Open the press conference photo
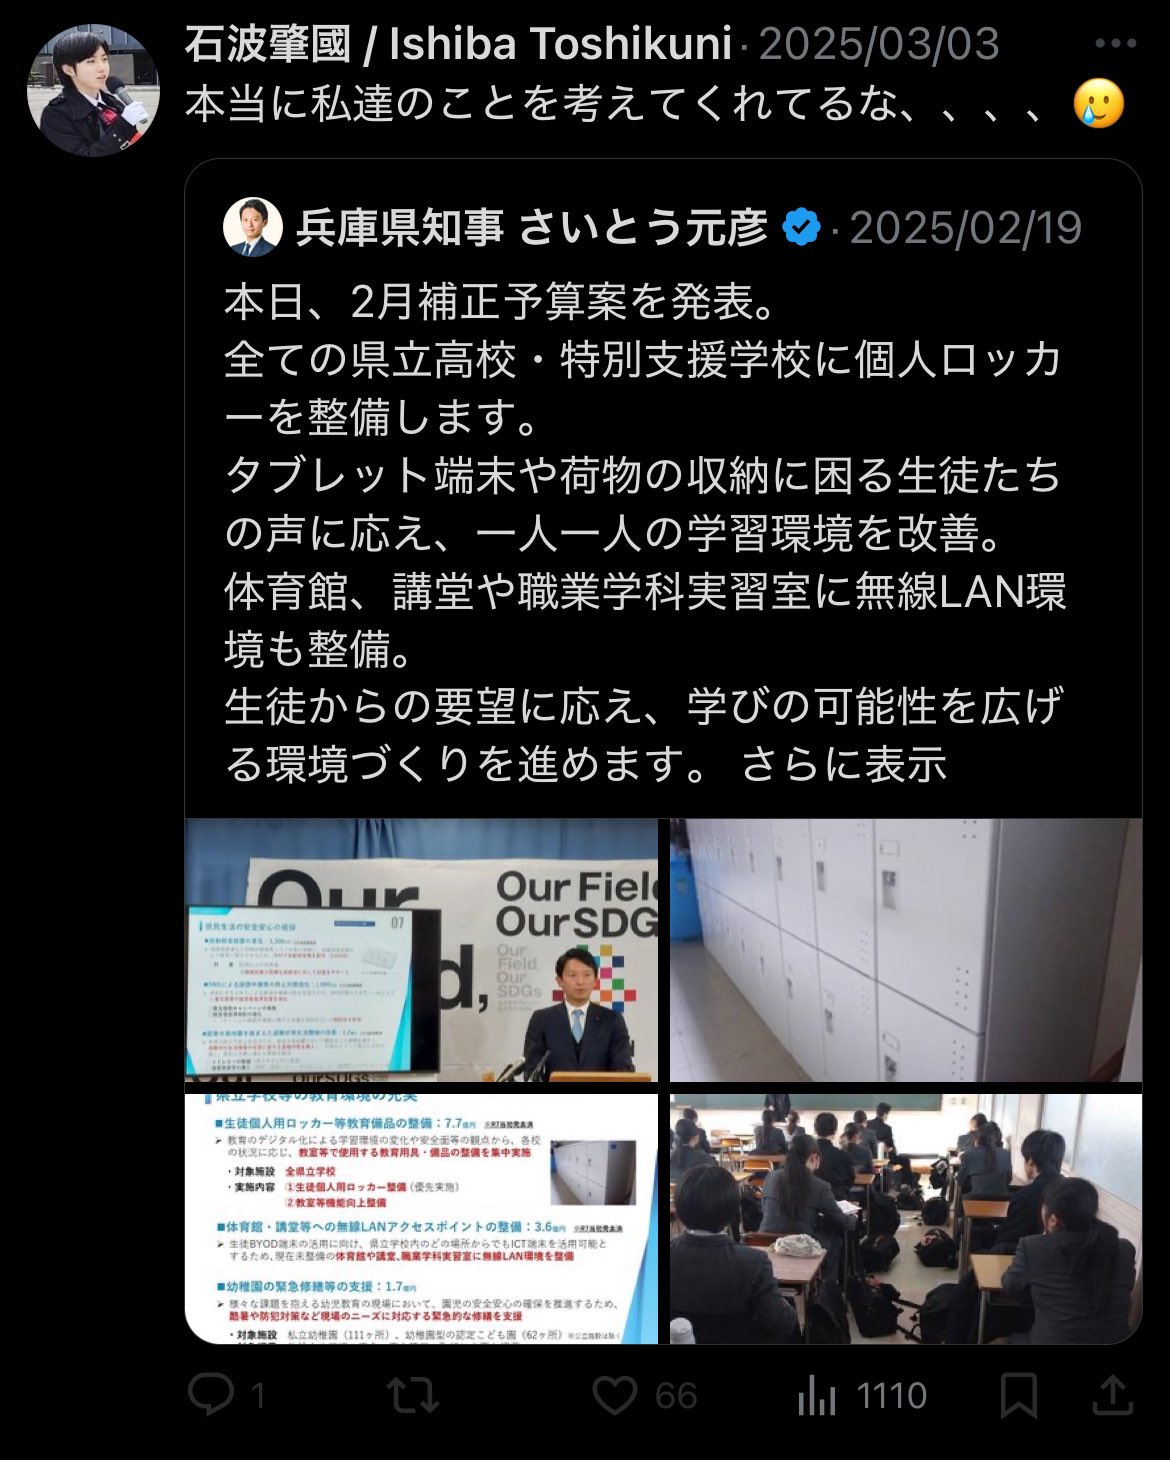The height and width of the screenshot is (1460, 1170). pos(421,950)
